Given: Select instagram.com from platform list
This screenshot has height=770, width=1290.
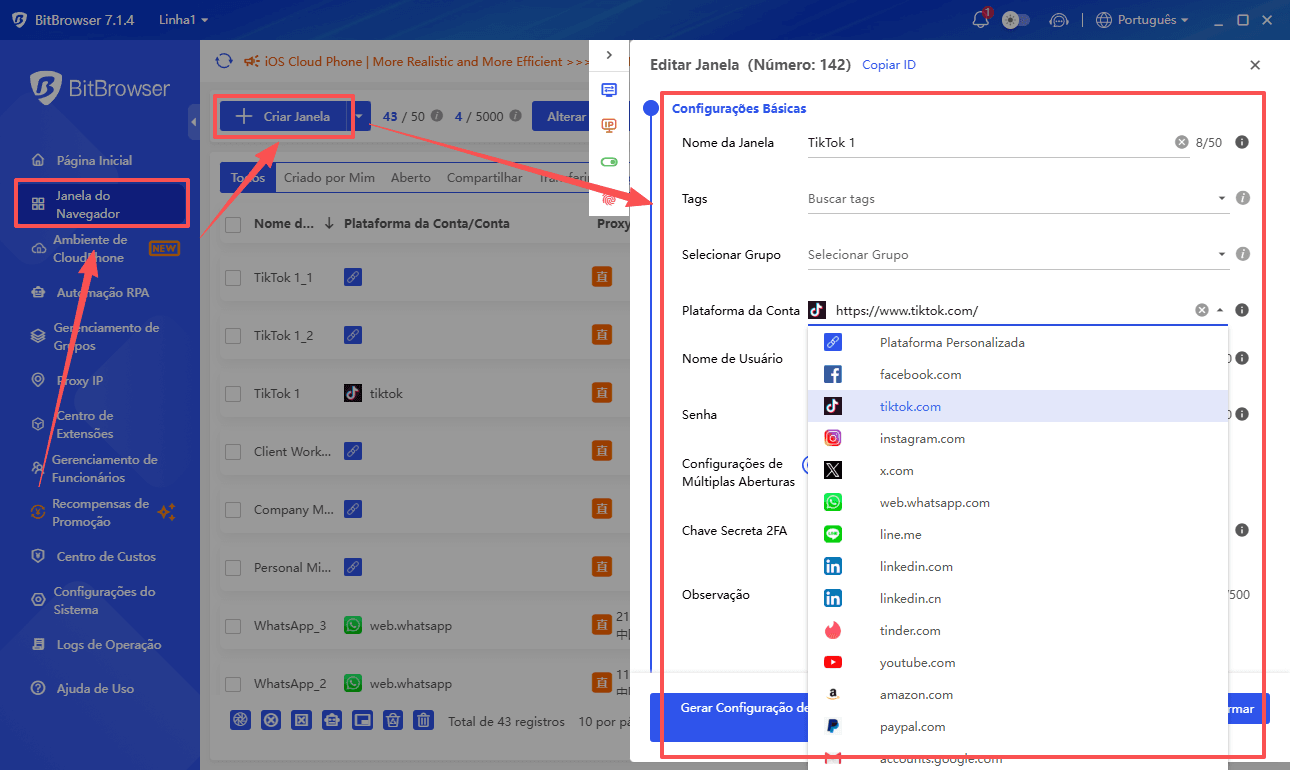Looking at the screenshot, I should pos(1017,438).
